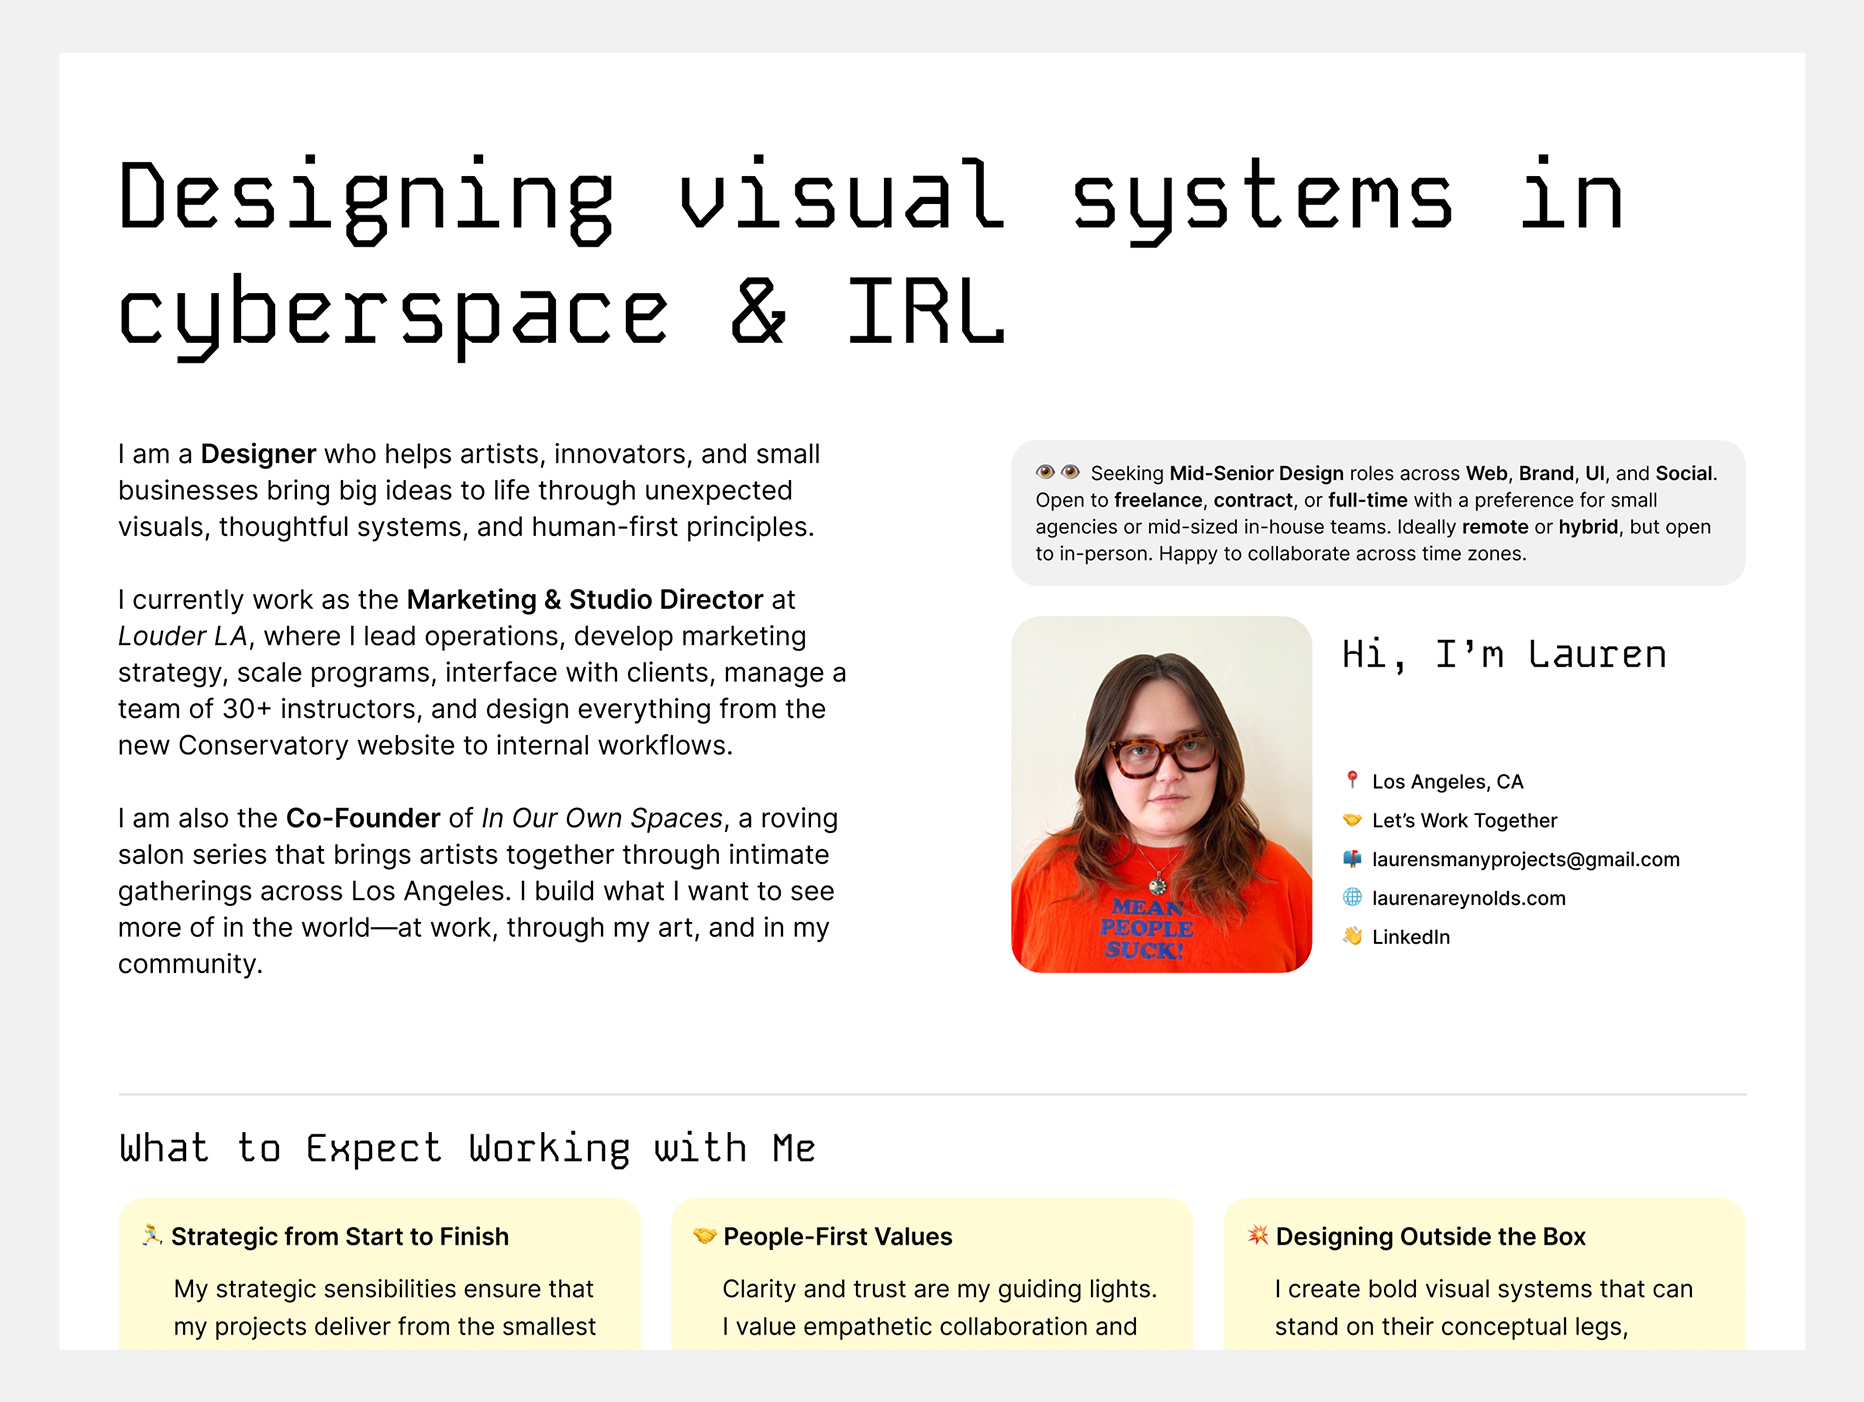Click the Los Angeles, CA location text
Viewport: 1864px width, 1402px height.
1448,781
